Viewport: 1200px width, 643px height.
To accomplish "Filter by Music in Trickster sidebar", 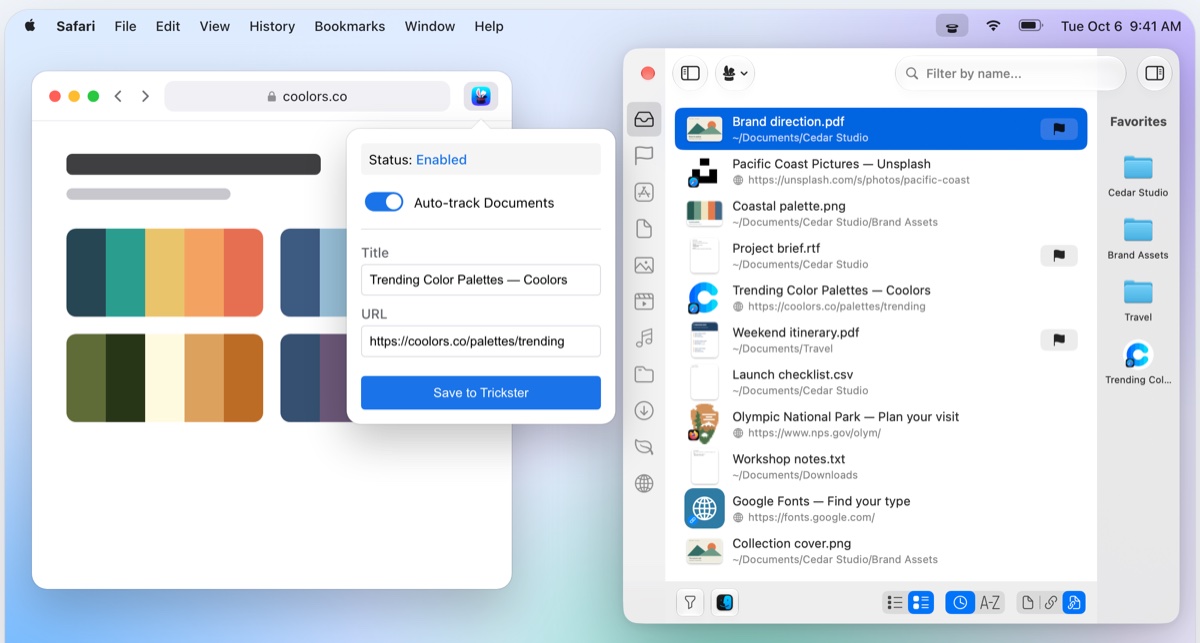I will point(644,338).
